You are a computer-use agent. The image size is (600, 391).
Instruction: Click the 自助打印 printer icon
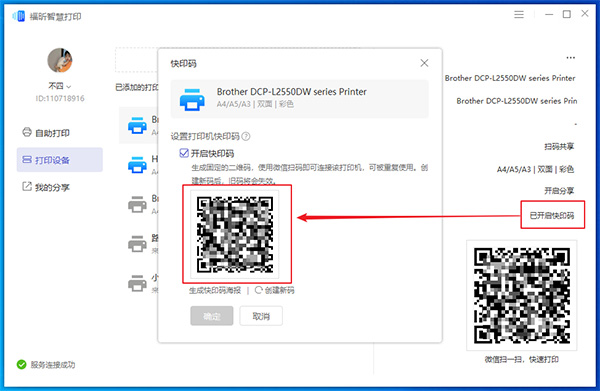pyautogui.click(x=27, y=132)
